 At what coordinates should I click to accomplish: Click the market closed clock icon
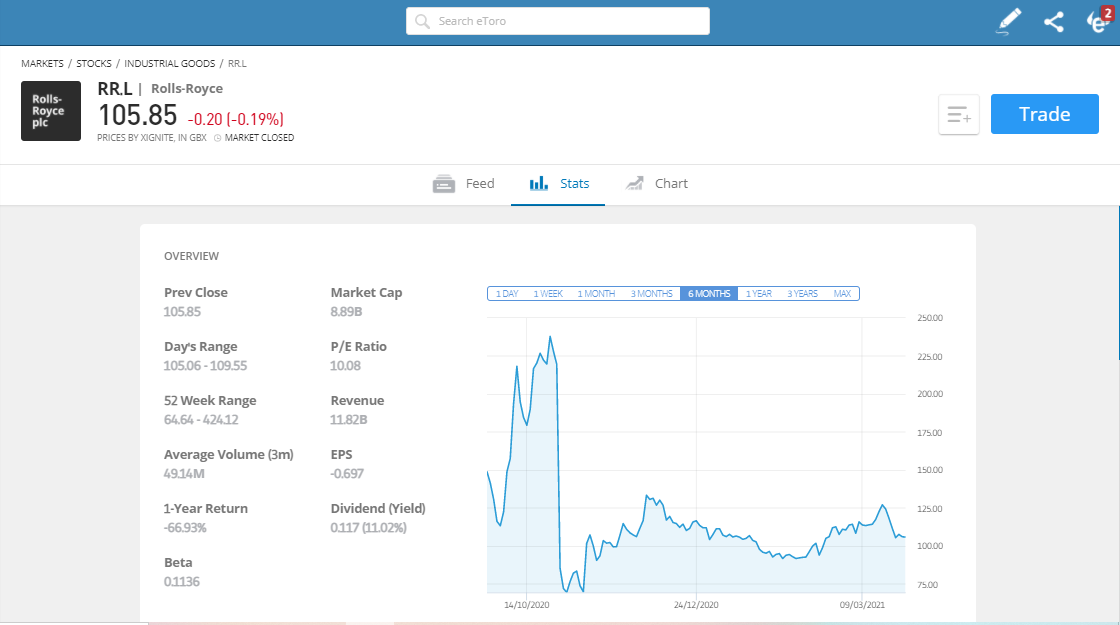pyautogui.click(x=218, y=138)
